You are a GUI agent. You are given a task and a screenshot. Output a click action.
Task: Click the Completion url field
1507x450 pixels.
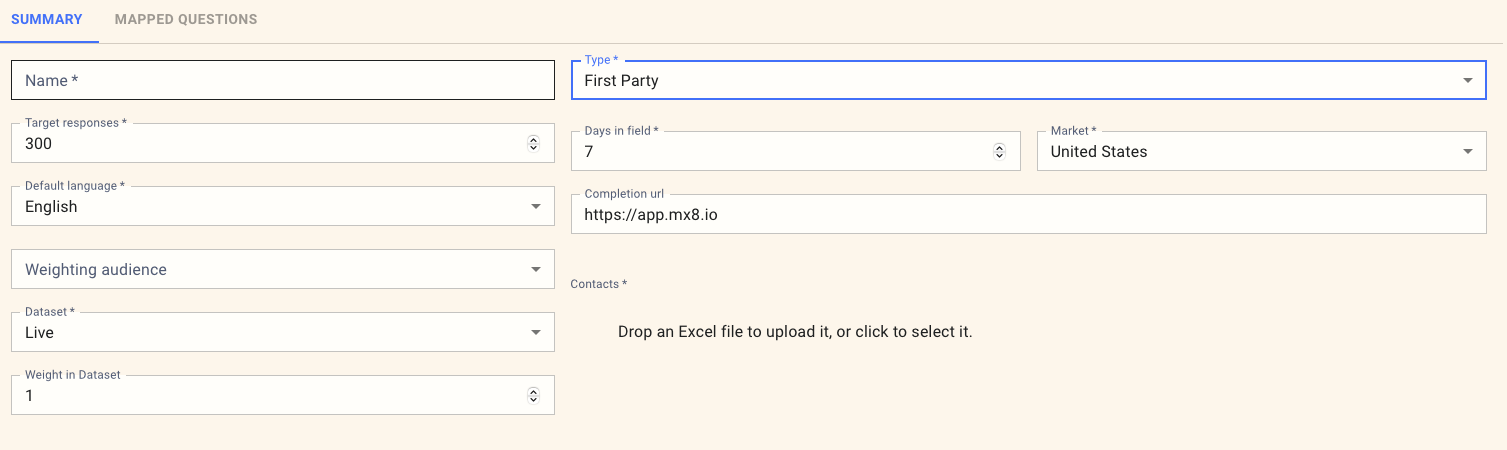[x=1028, y=215]
